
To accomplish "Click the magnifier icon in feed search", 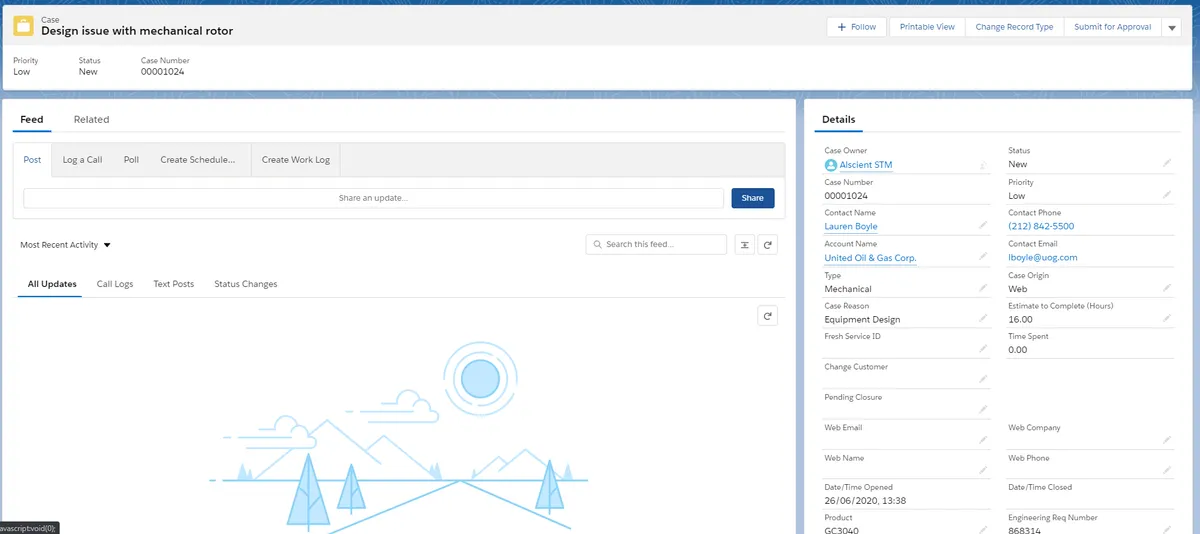I will tap(598, 244).
